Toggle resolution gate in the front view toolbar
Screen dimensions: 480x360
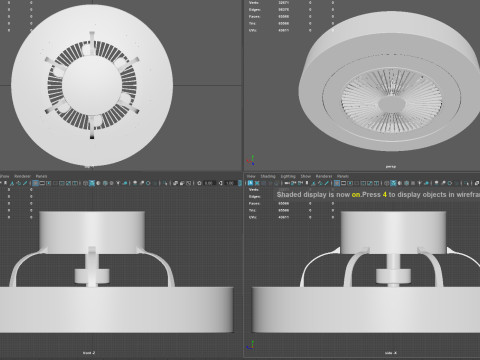pos(48,183)
